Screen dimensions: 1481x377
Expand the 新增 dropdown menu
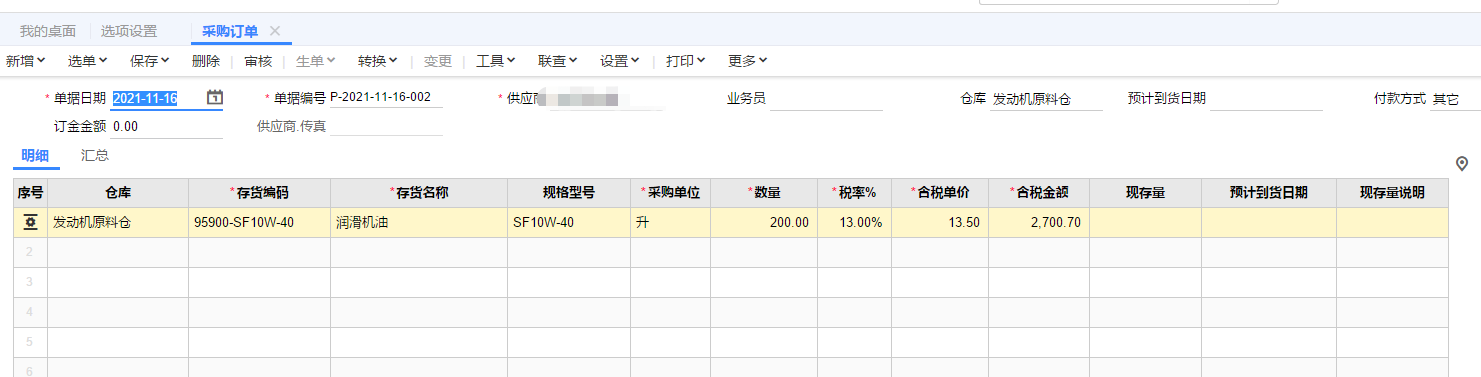coord(26,61)
